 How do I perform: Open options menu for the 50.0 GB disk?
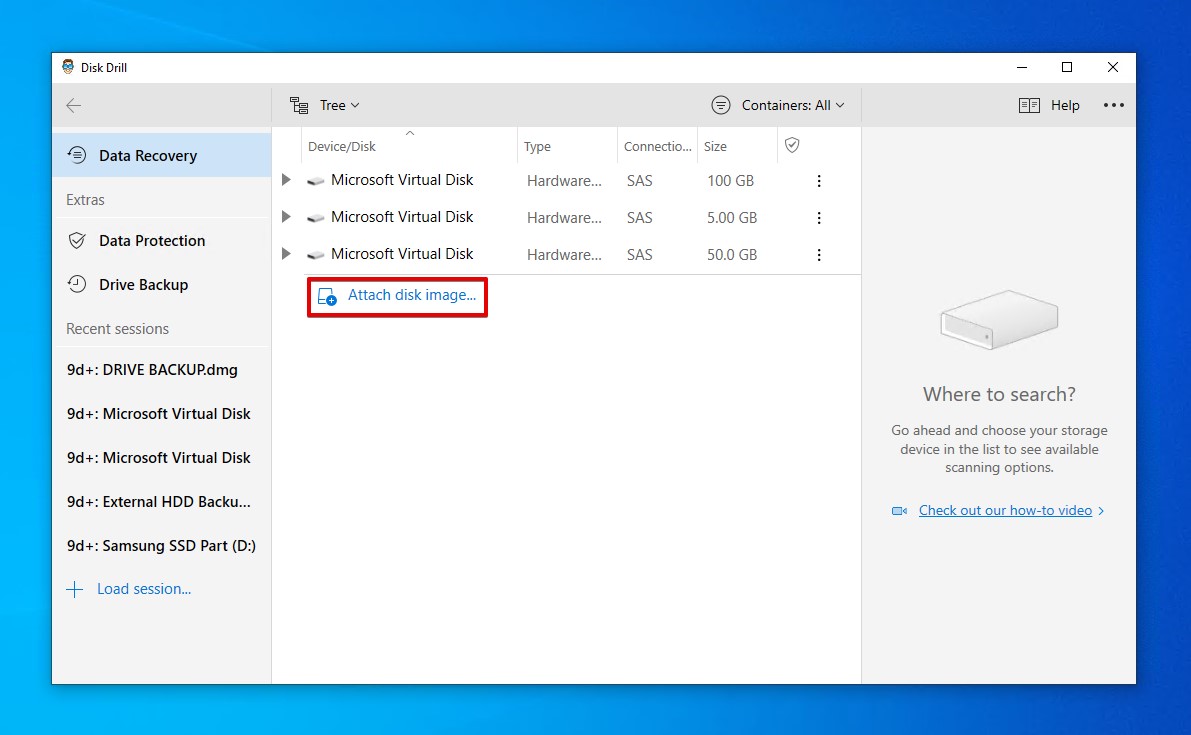[x=819, y=255]
